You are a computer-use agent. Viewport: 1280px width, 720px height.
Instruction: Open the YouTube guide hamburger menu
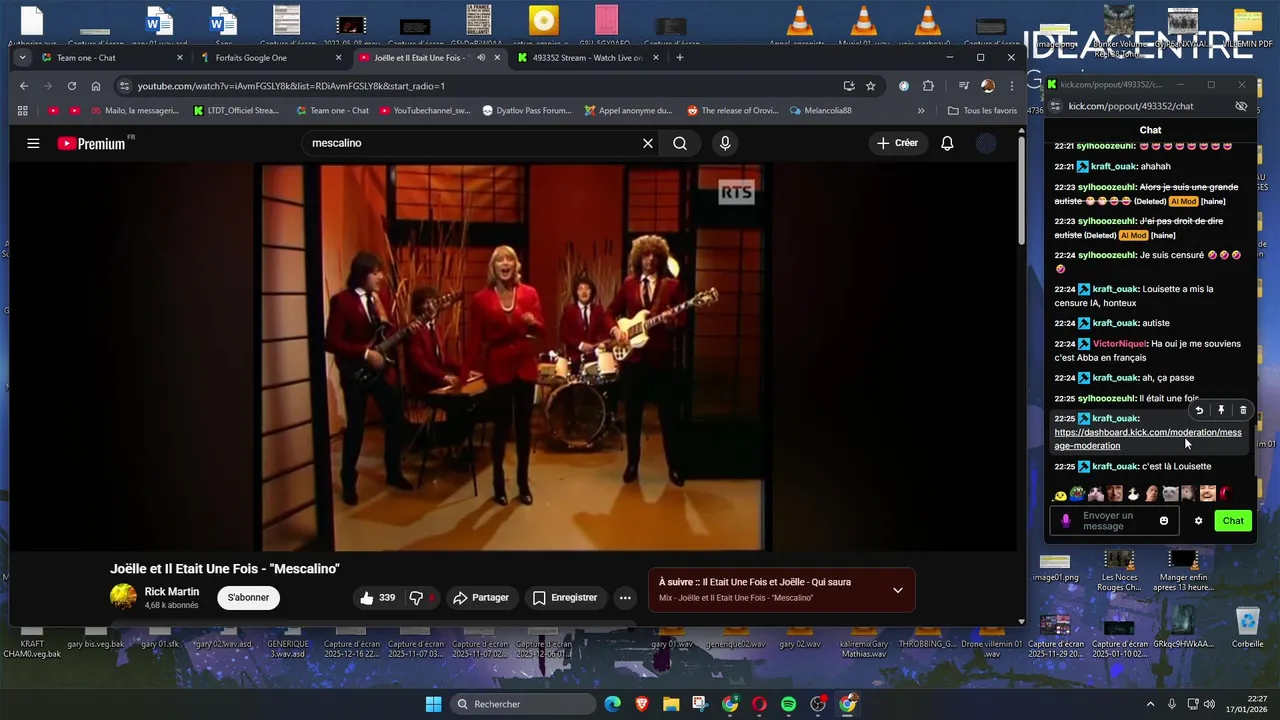[x=33, y=143]
